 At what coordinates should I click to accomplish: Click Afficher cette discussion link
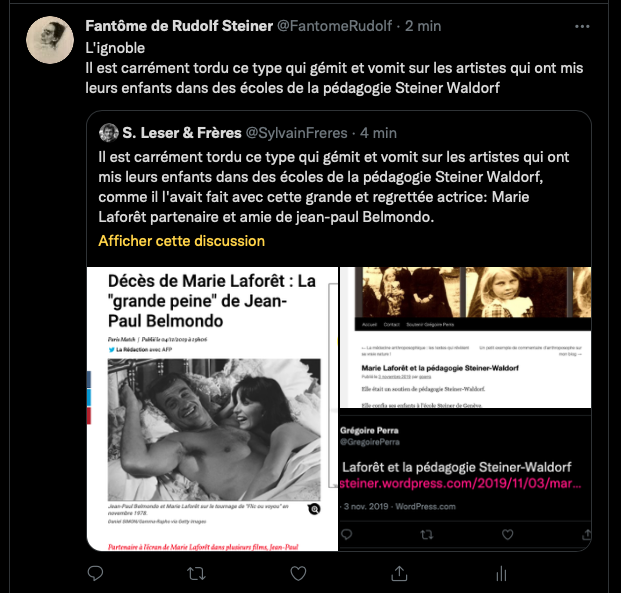coord(181,241)
